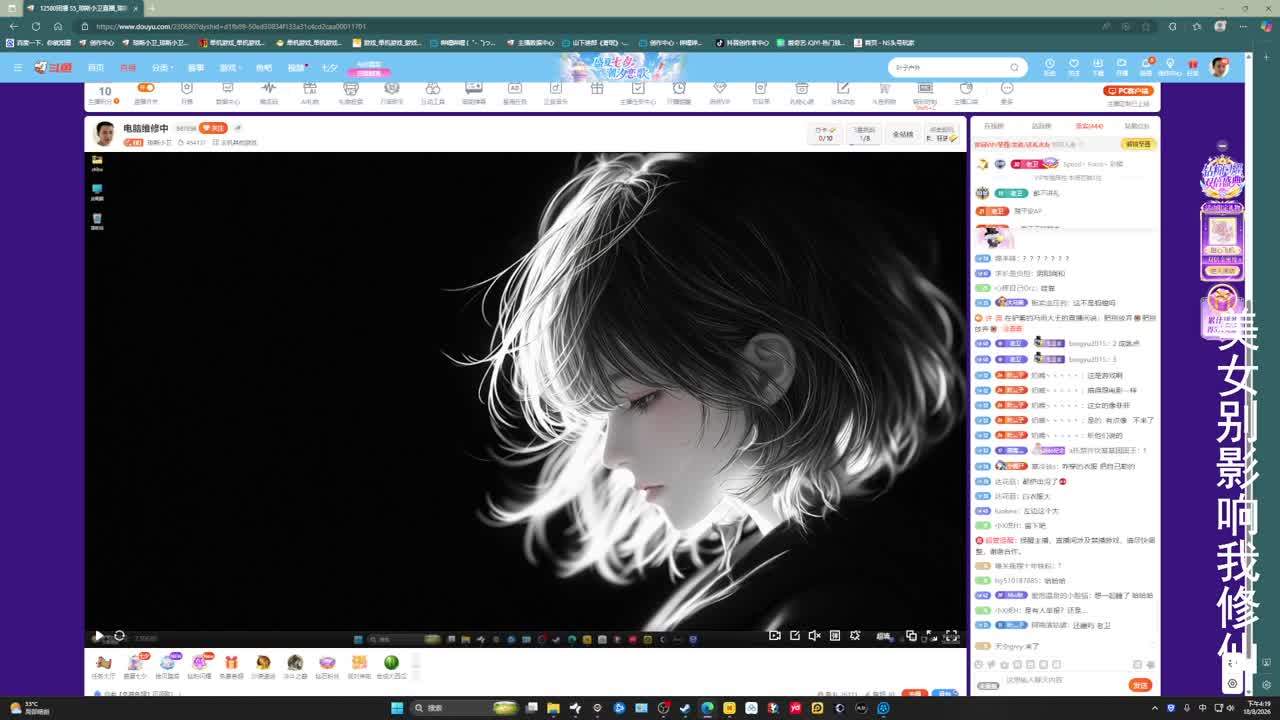Click the streamer's profile avatar
Image resolution: width=1280 pixels, height=720 pixels.
coord(104,133)
